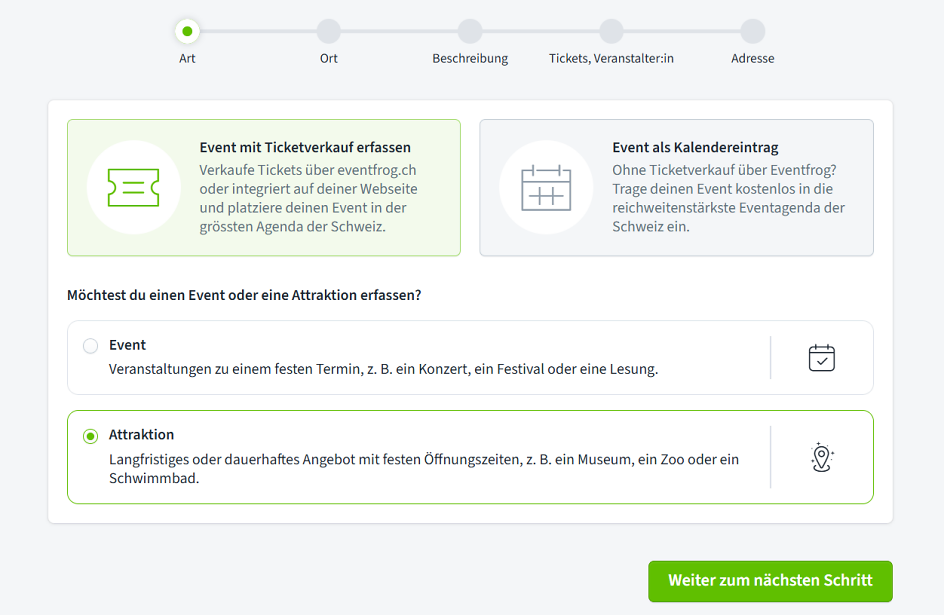Screen dimensions: 944x615
Task: Select the Attraktion radio button
Action: tap(91, 436)
